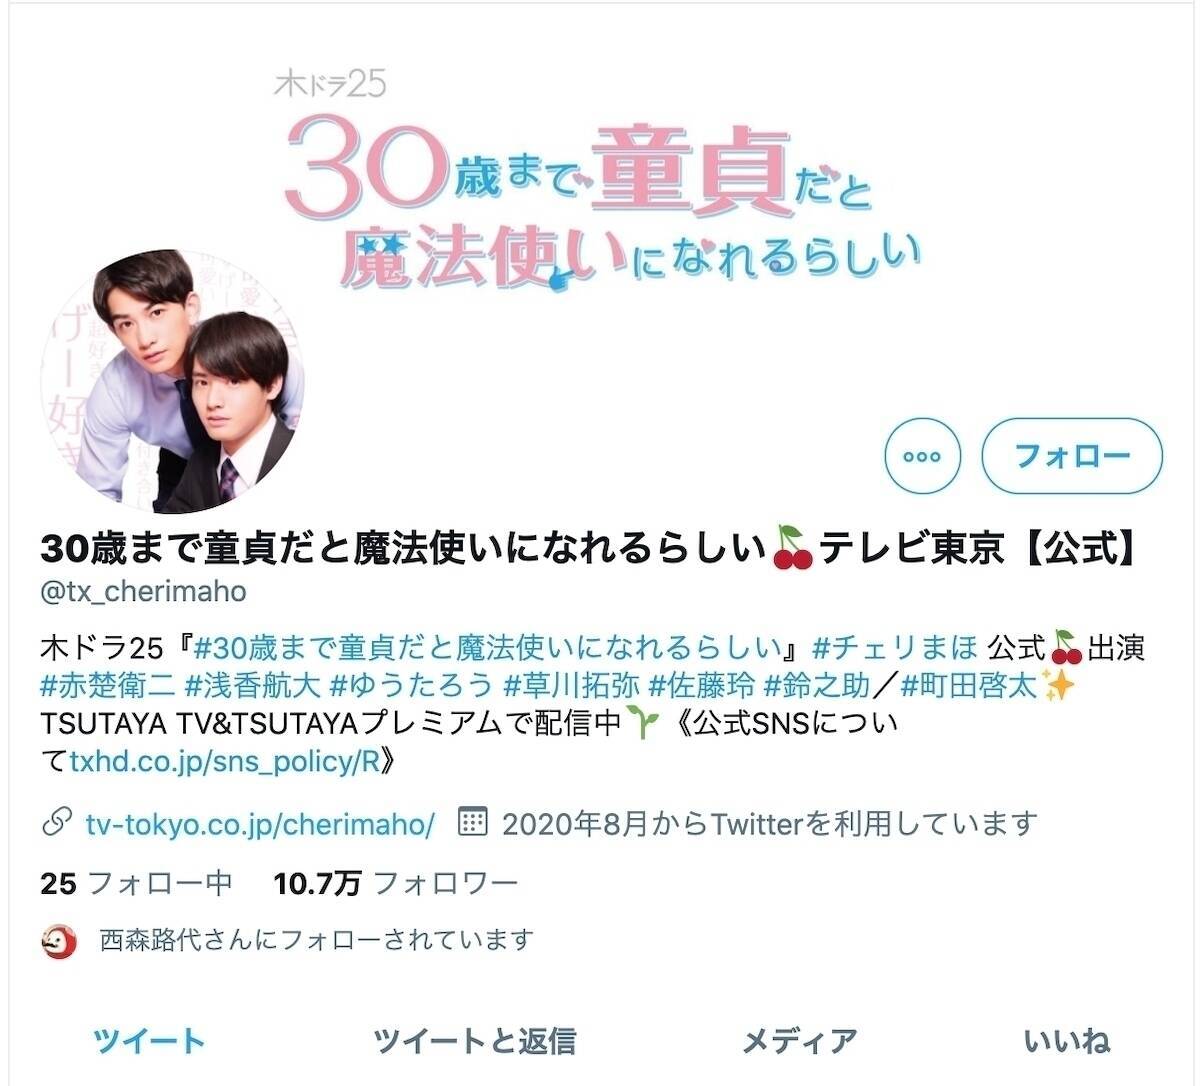Switch to the ツイートと返信 tab
This screenshot has height=1086, width=1200.
pos(474,1041)
